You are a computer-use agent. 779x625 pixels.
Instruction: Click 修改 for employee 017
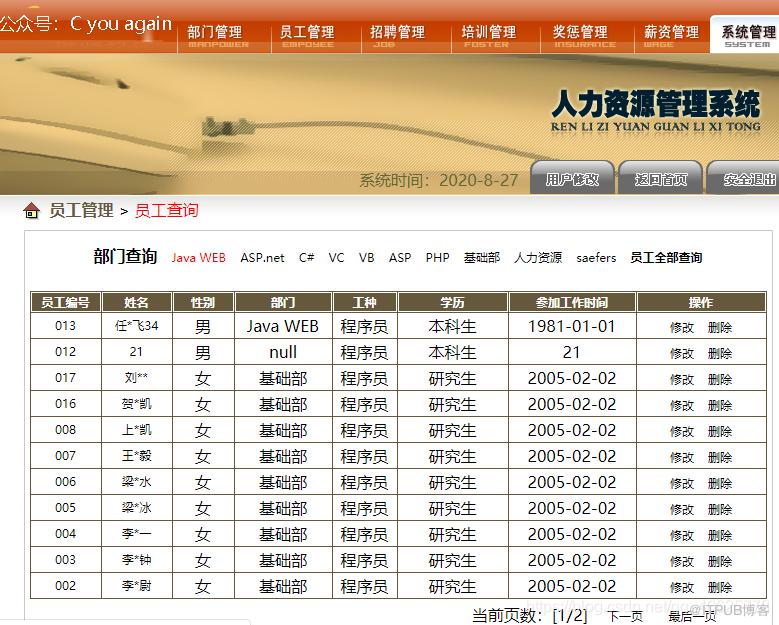682,380
